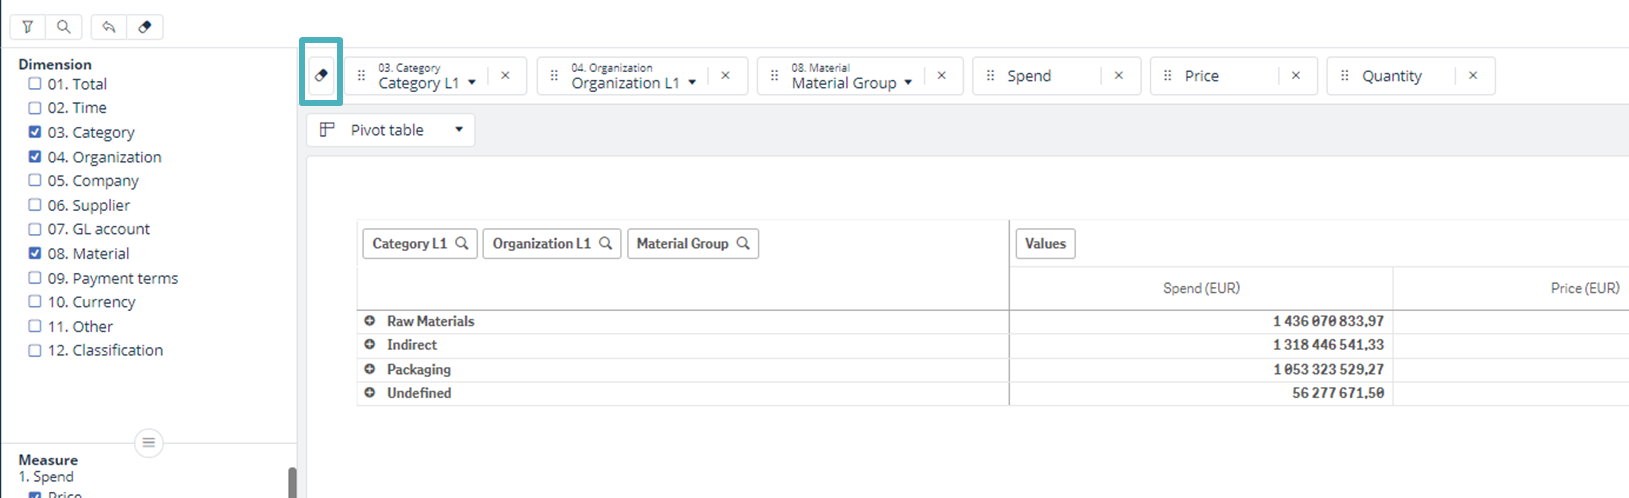Click the Organization L1 column header button
This screenshot has height=498, width=1629.
click(541, 243)
